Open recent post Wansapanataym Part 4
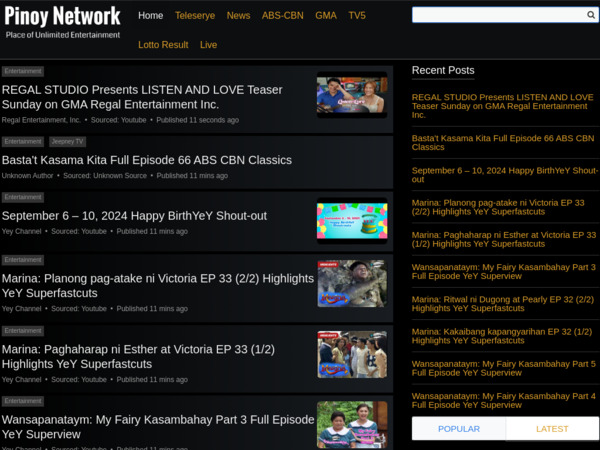Image resolution: width=600 pixels, height=450 pixels. (x=504, y=400)
